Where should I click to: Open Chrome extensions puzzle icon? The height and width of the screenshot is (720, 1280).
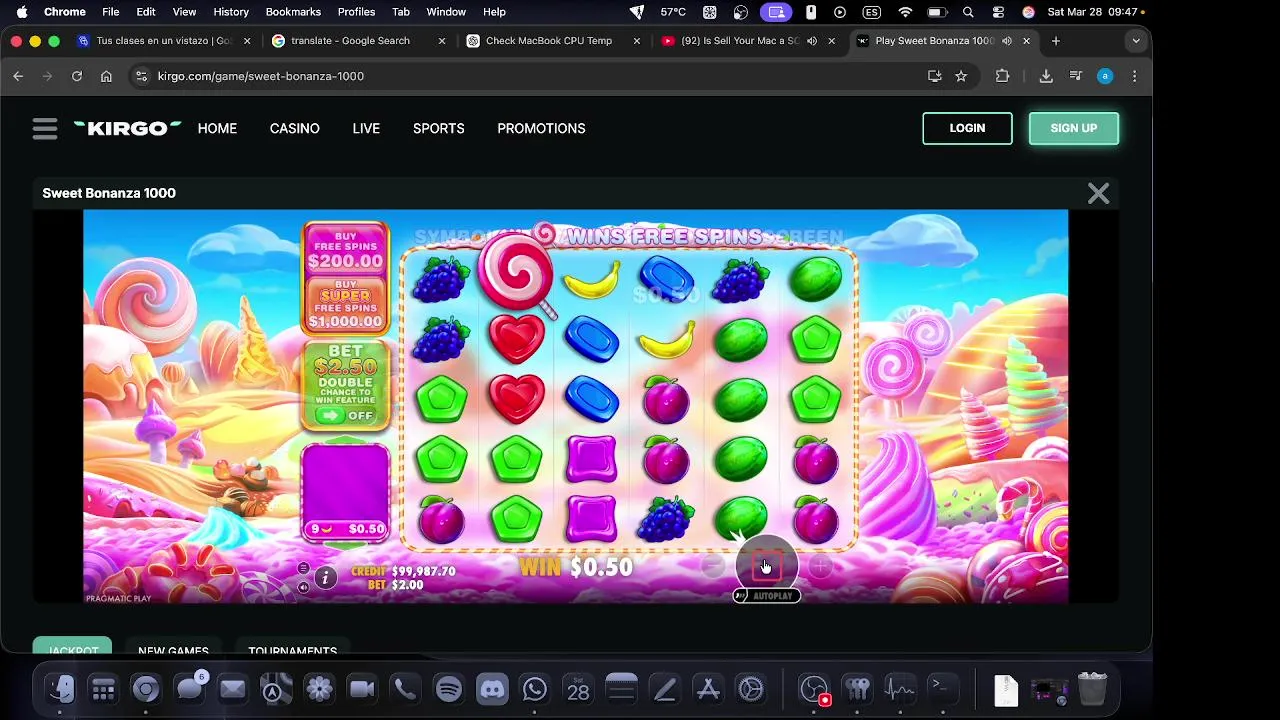(x=1002, y=76)
